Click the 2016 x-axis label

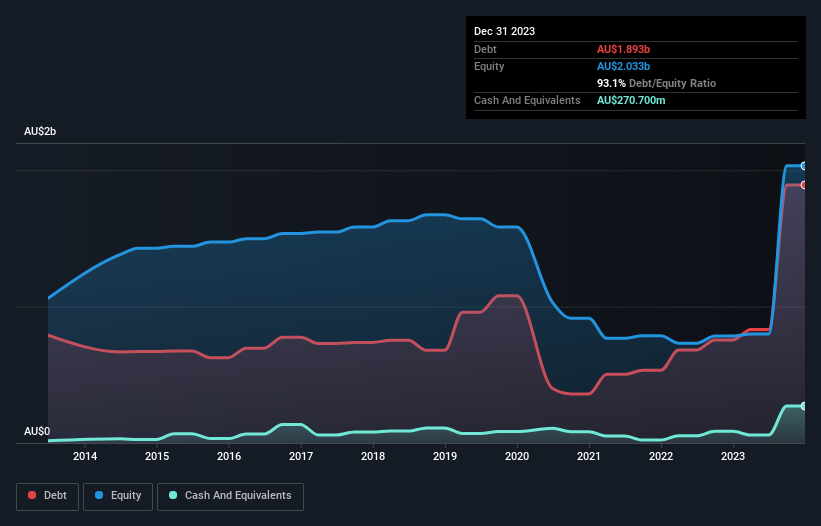[229, 456]
